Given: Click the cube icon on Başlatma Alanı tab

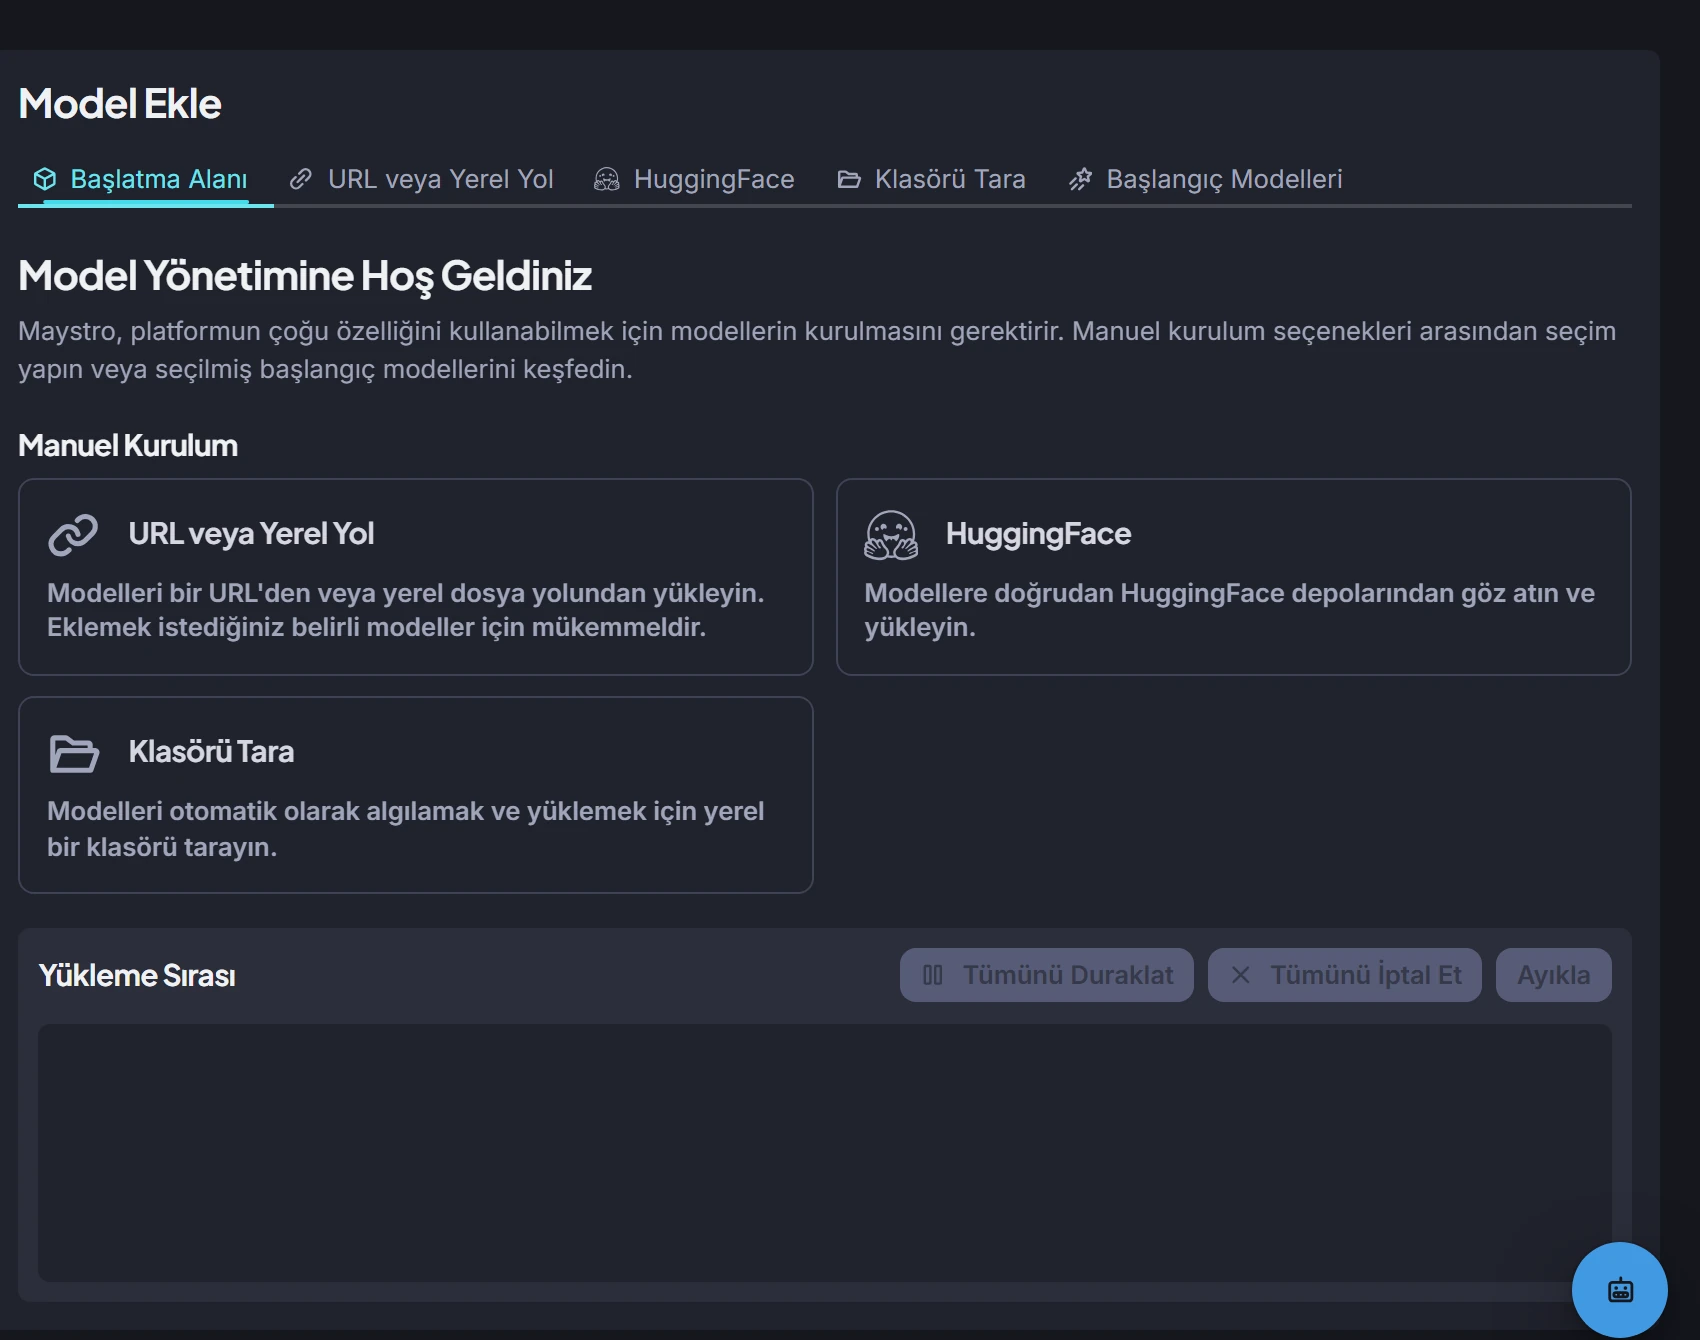Looking at the screenshot, I should [45, 179].
